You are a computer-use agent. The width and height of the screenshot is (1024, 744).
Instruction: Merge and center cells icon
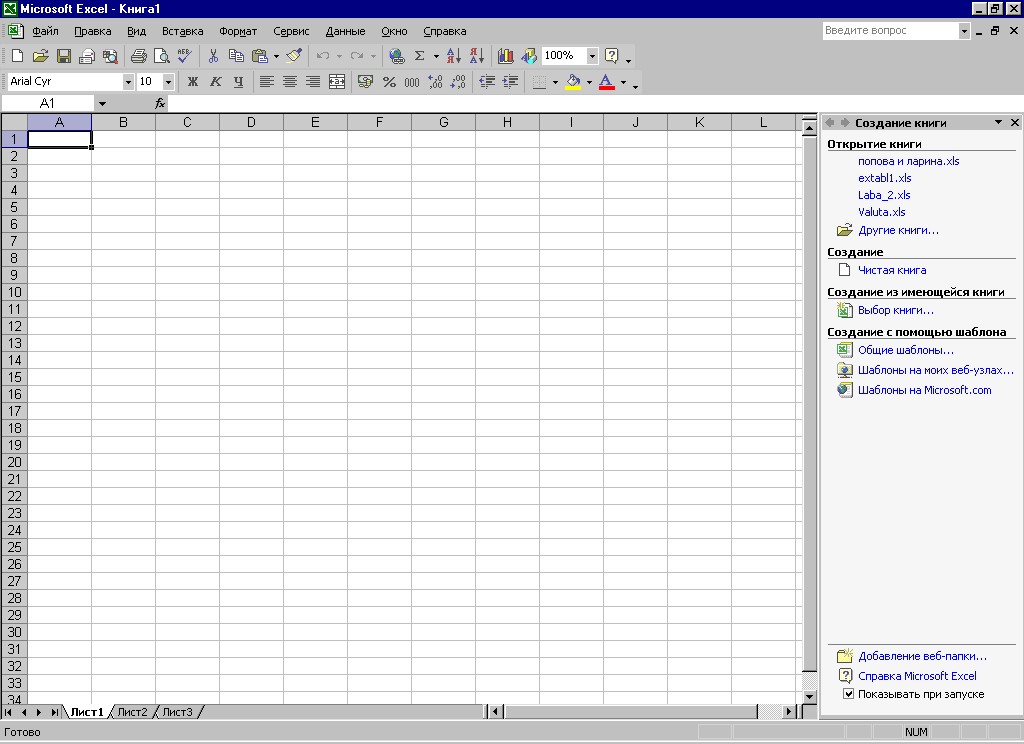[337, 82]
